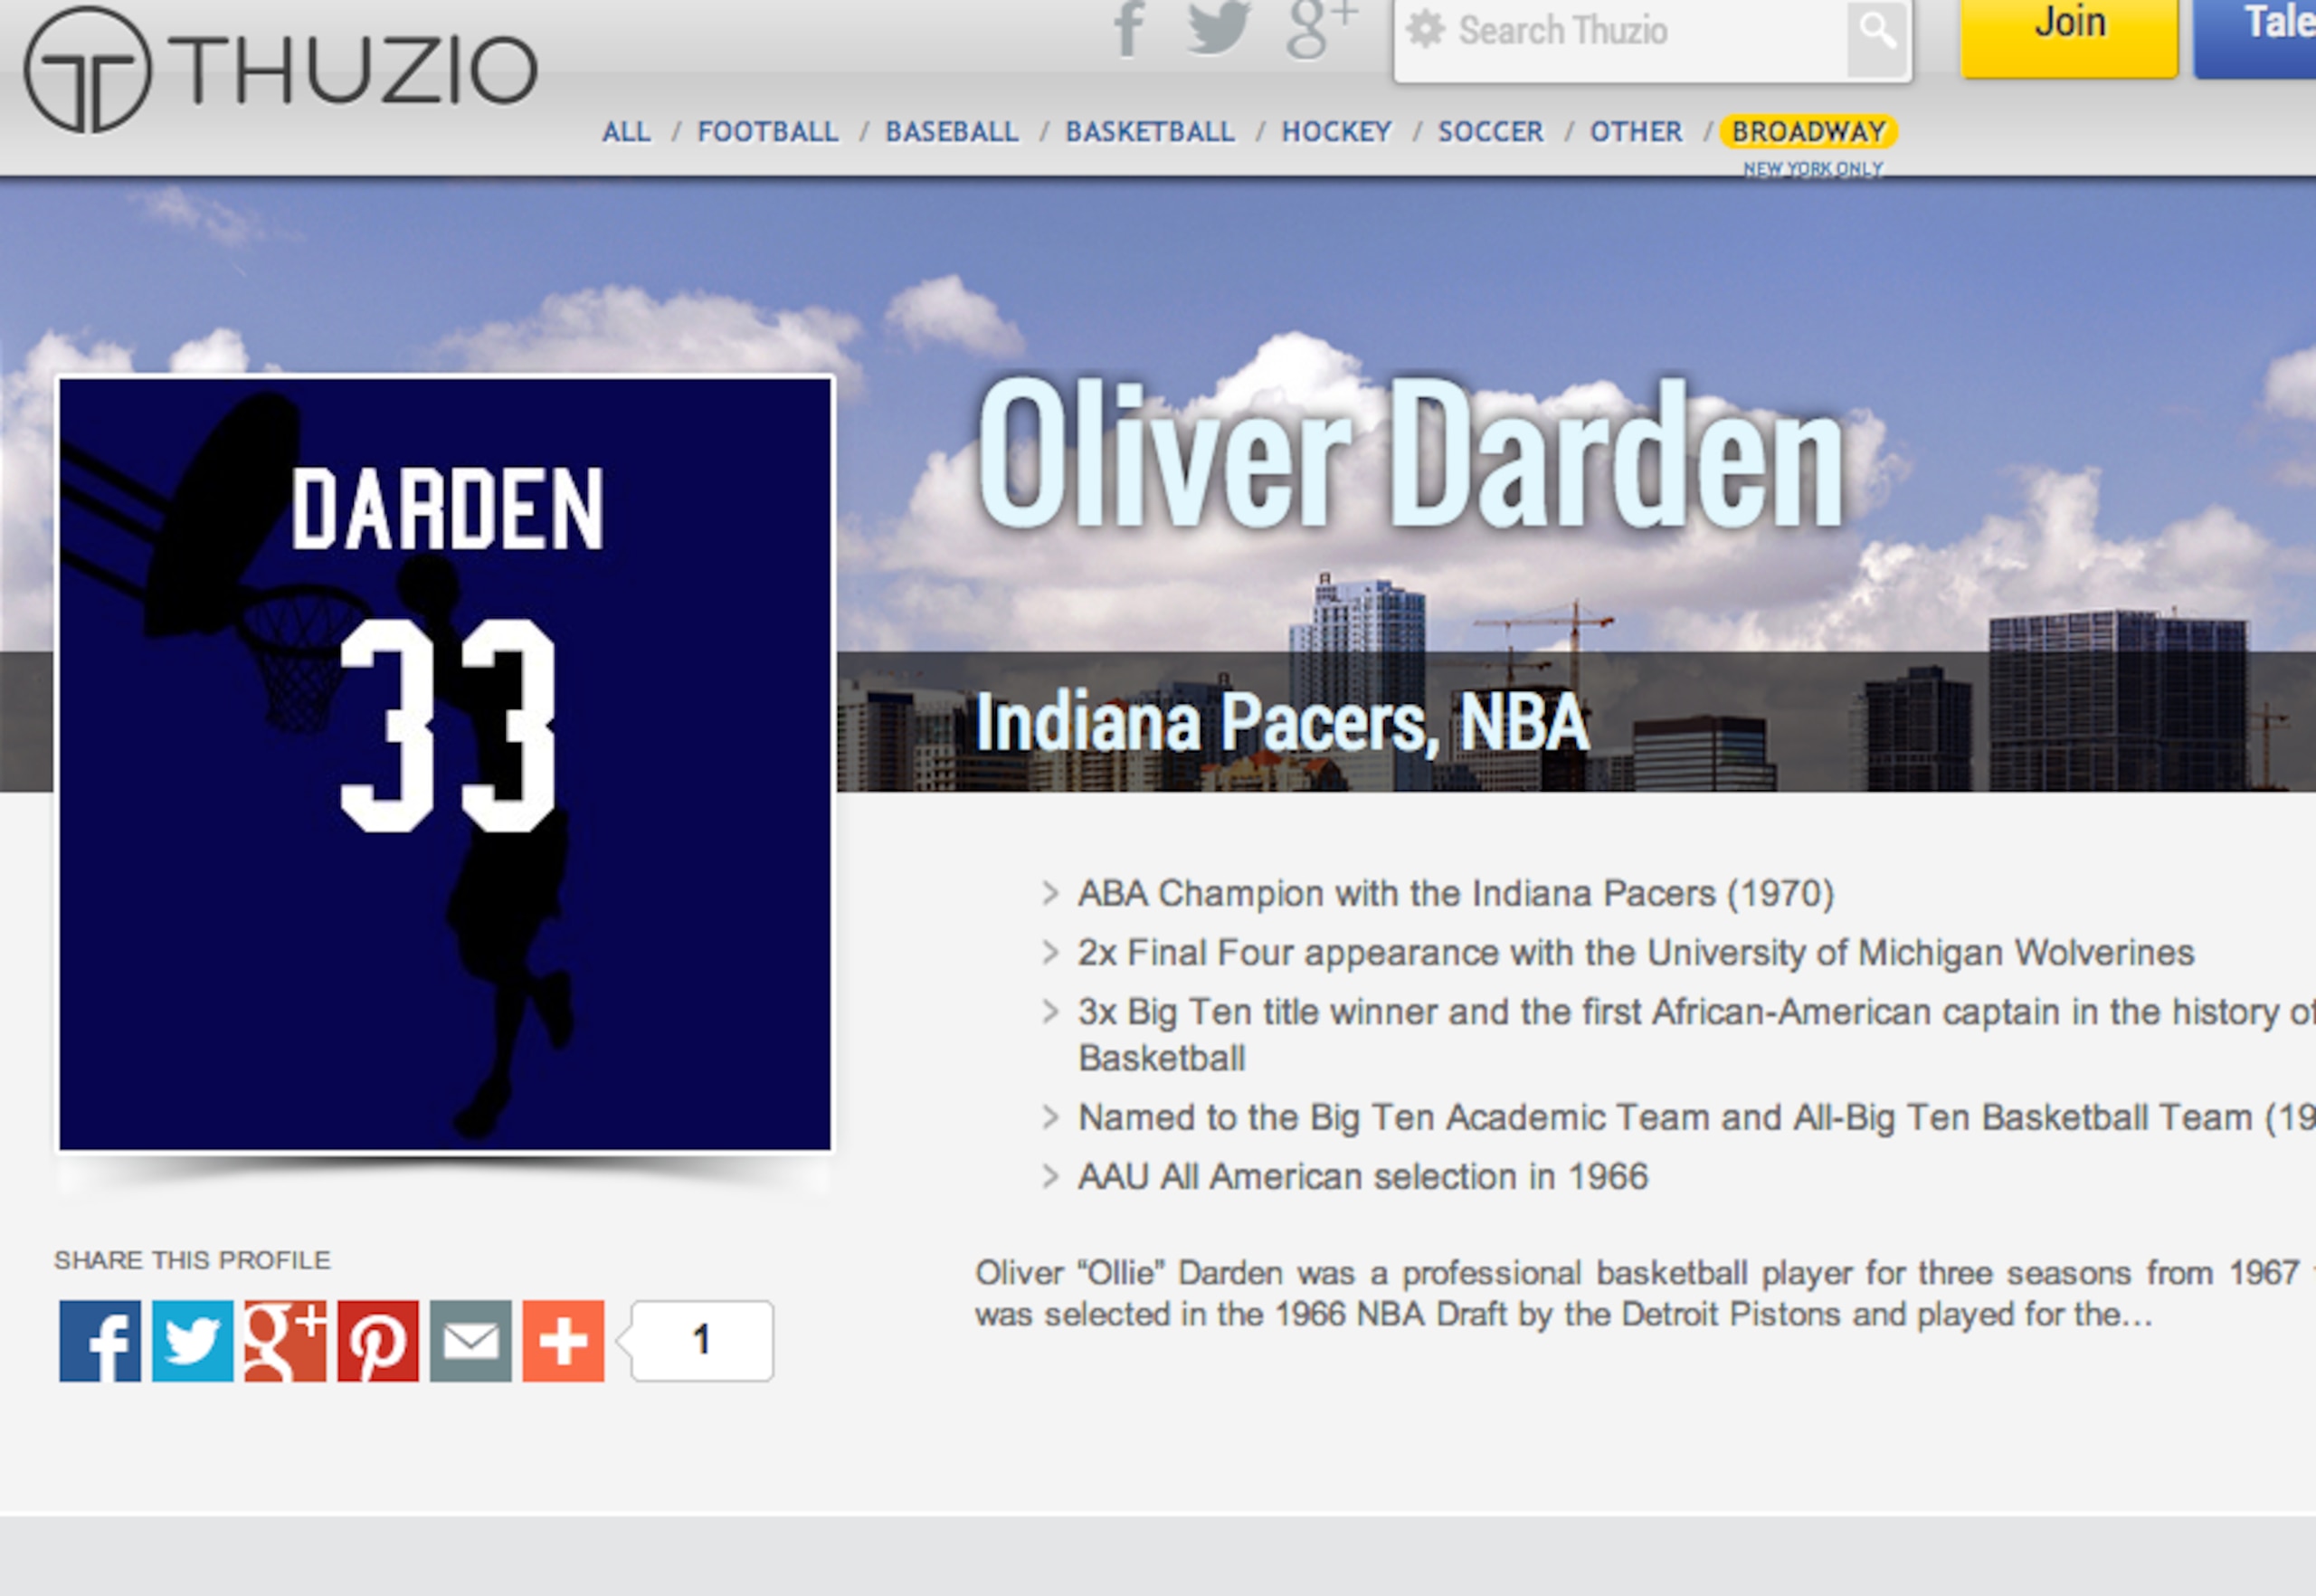Pin this profile on Pinterest
Viewport: 2316px width, 1596px height.
[378, 1341]
